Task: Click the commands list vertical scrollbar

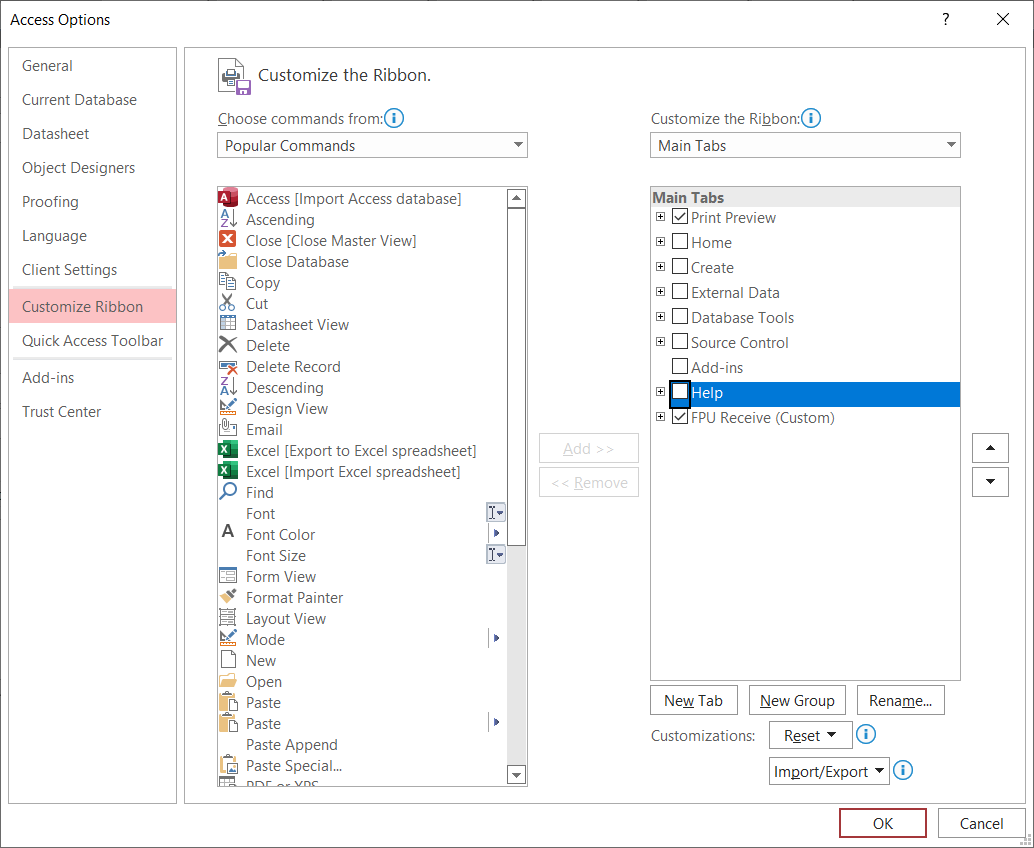Action: pyautogui.click(x=517, y=600)
